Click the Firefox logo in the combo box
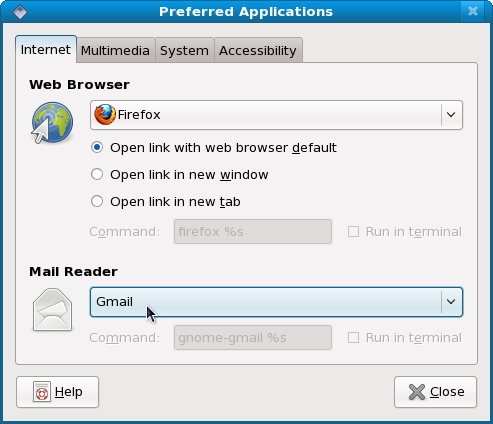 click(105, 114)
